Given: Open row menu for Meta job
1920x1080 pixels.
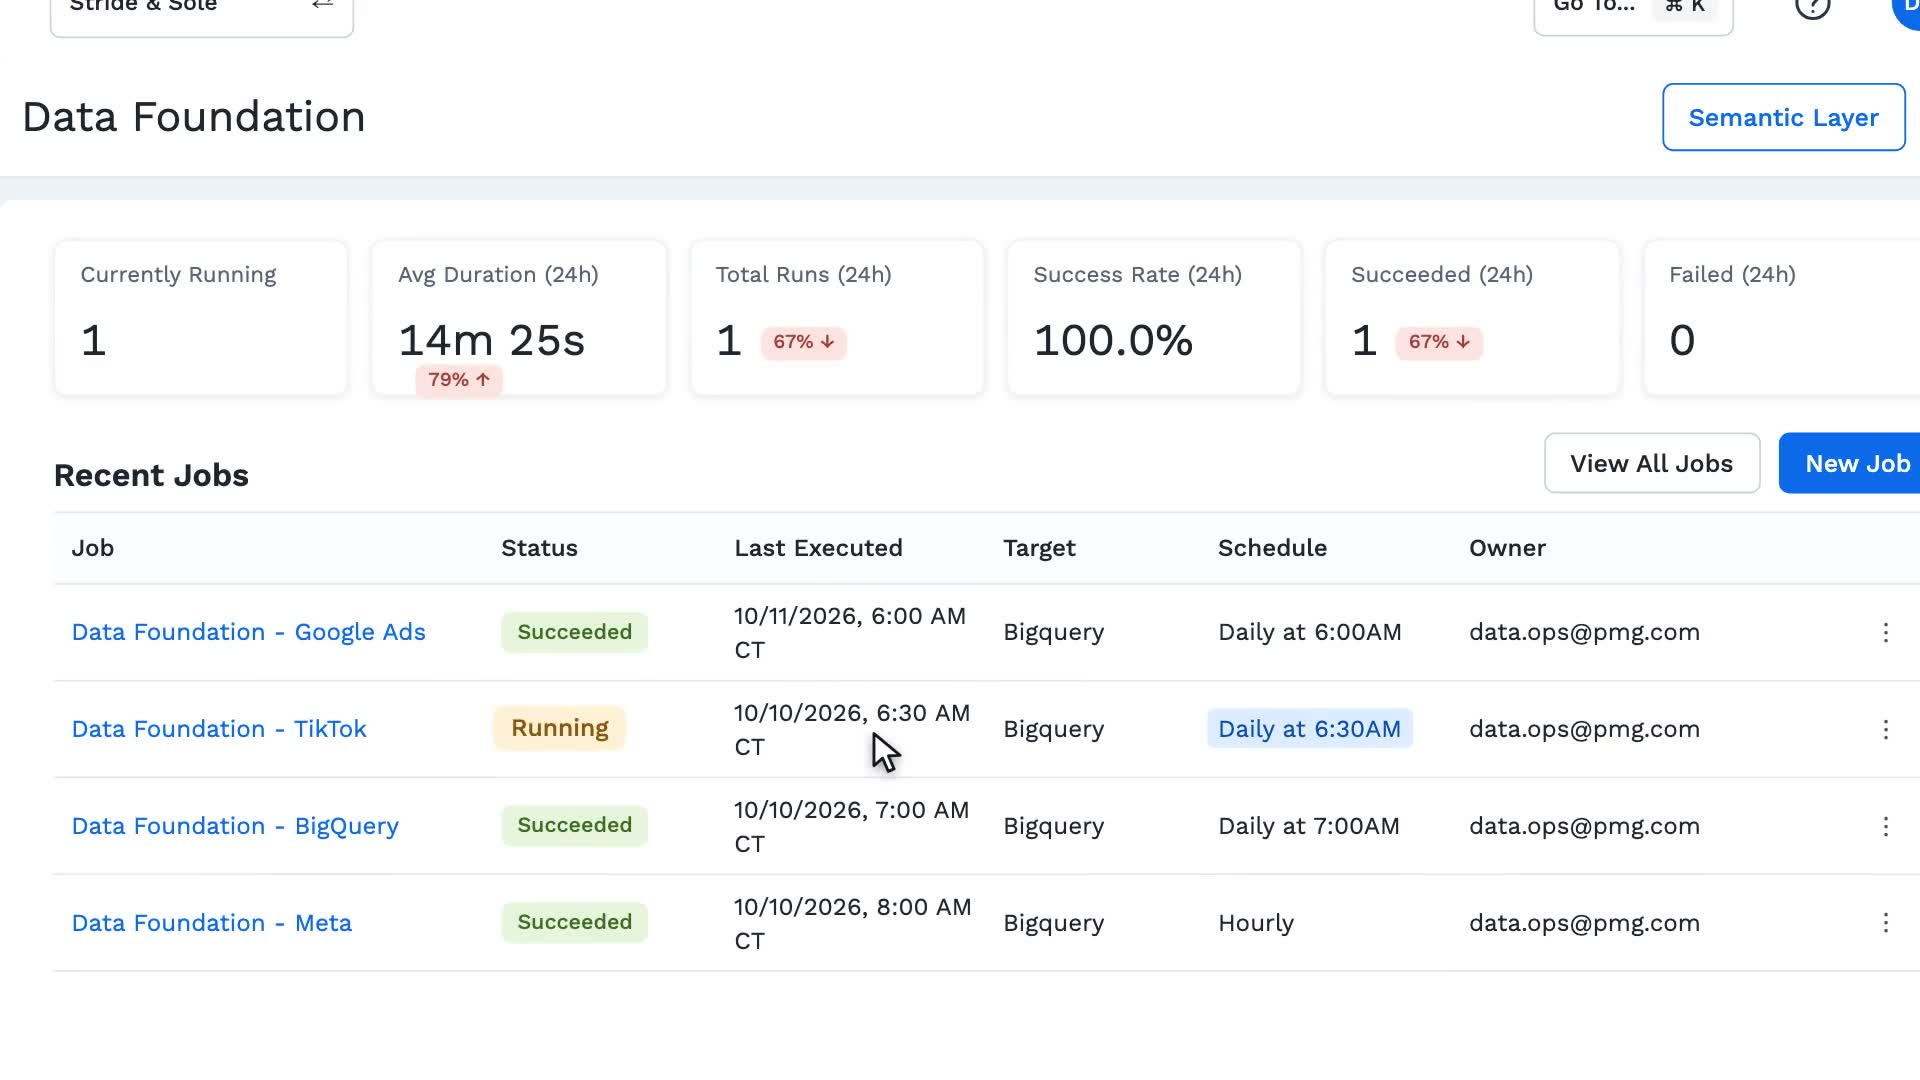Looking at the screenshot, I should pyautogui.click(x=1885, y=923).
